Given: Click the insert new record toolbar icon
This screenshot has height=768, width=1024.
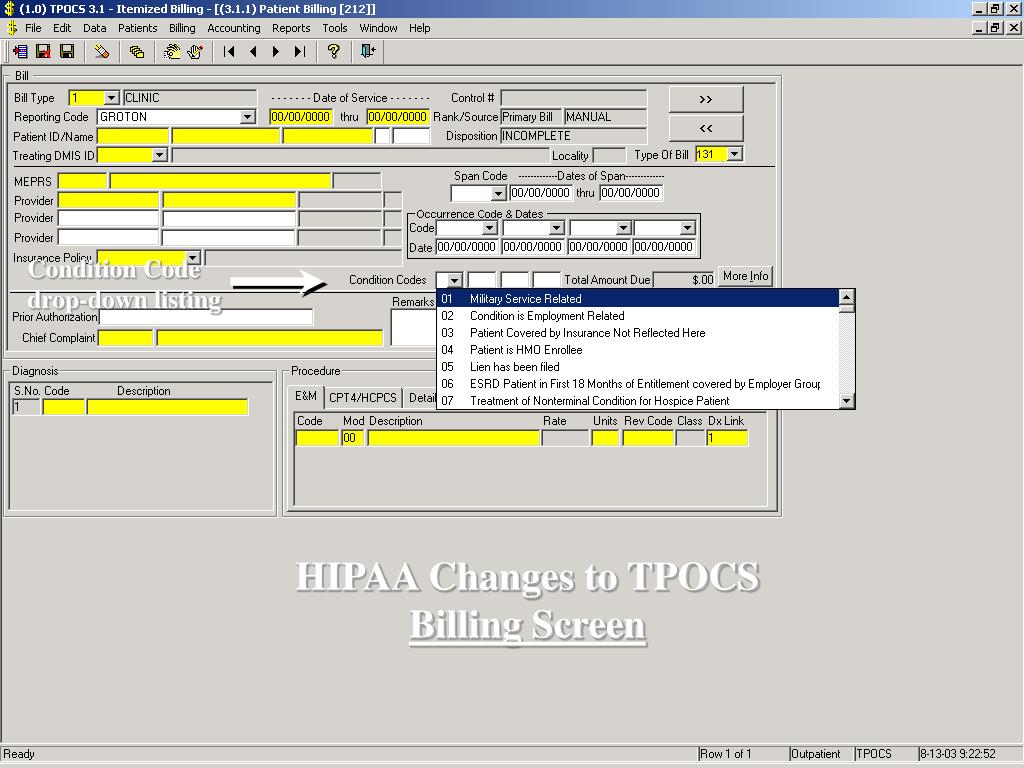Looking at the screenshot, I should point(20,52).
